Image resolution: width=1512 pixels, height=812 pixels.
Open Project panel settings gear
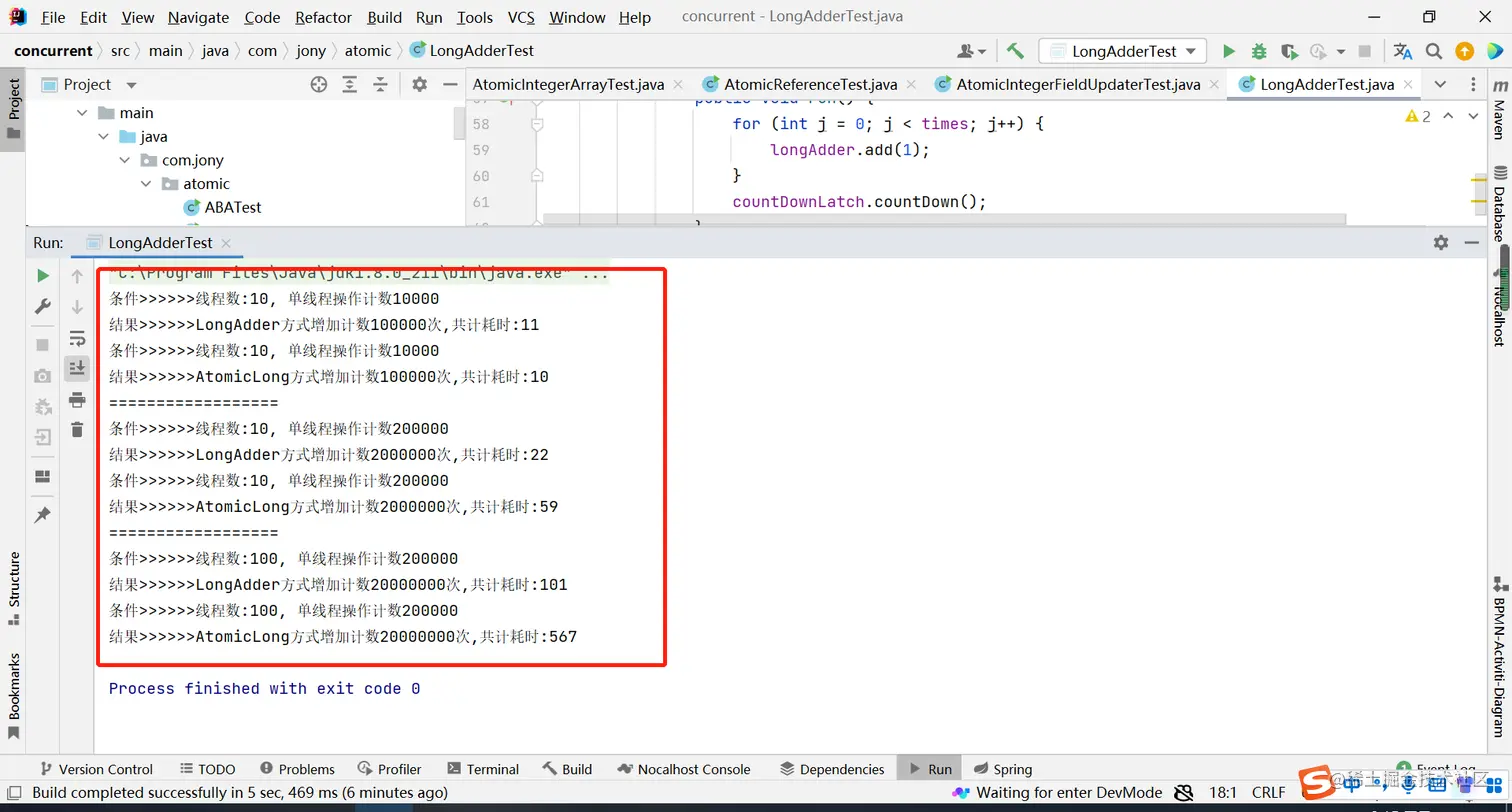[420, 85]
